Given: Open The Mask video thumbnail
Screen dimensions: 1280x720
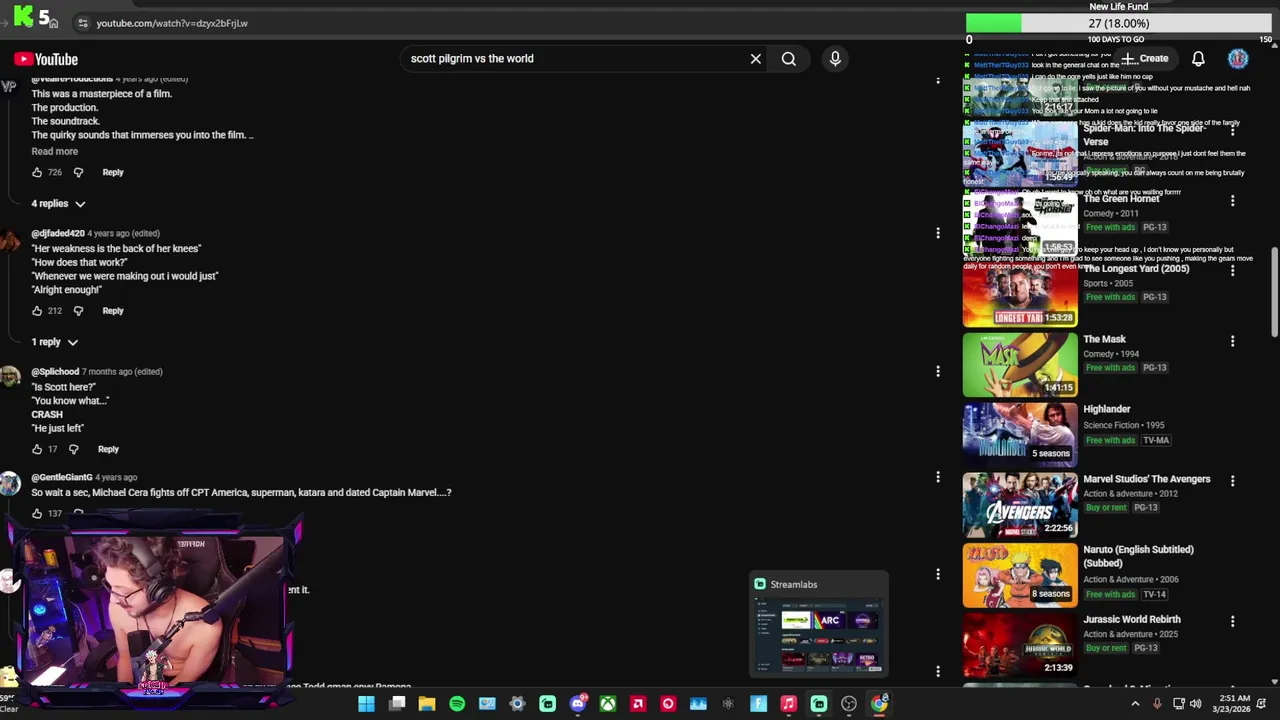Looking at the screenshot, I should pos(1020,365).
